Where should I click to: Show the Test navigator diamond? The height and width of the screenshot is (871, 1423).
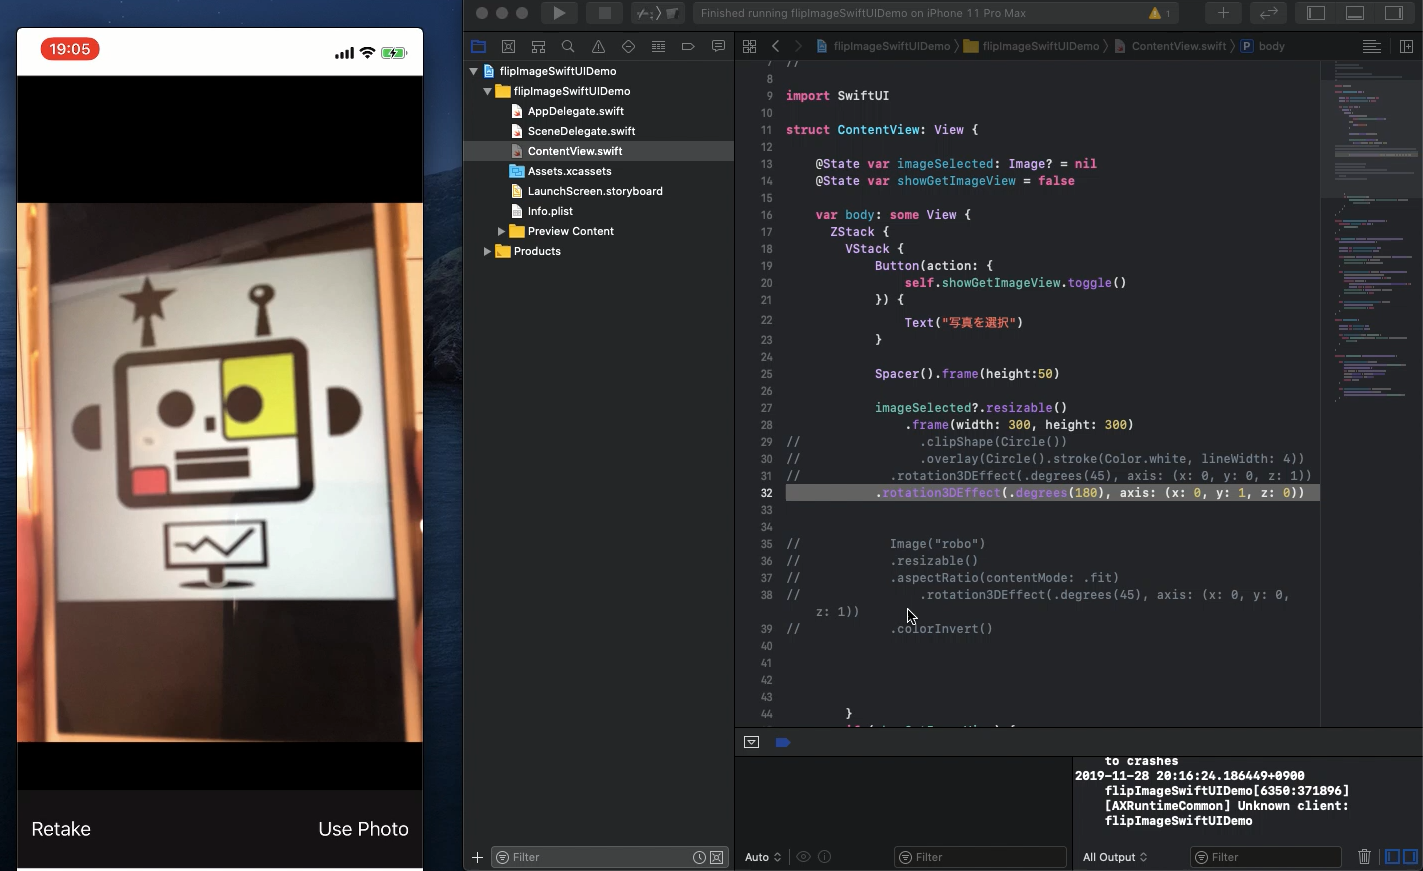click(628, 46)
